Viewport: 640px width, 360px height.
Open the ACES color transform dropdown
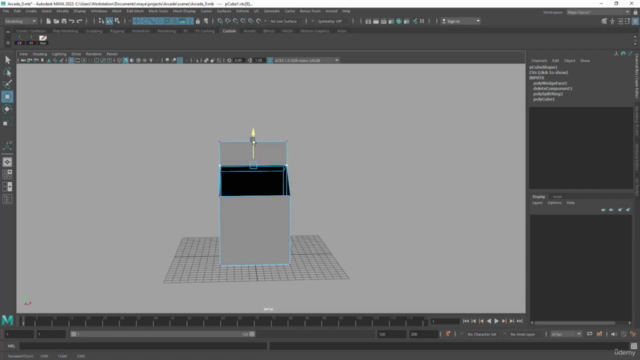click(306, 60)
